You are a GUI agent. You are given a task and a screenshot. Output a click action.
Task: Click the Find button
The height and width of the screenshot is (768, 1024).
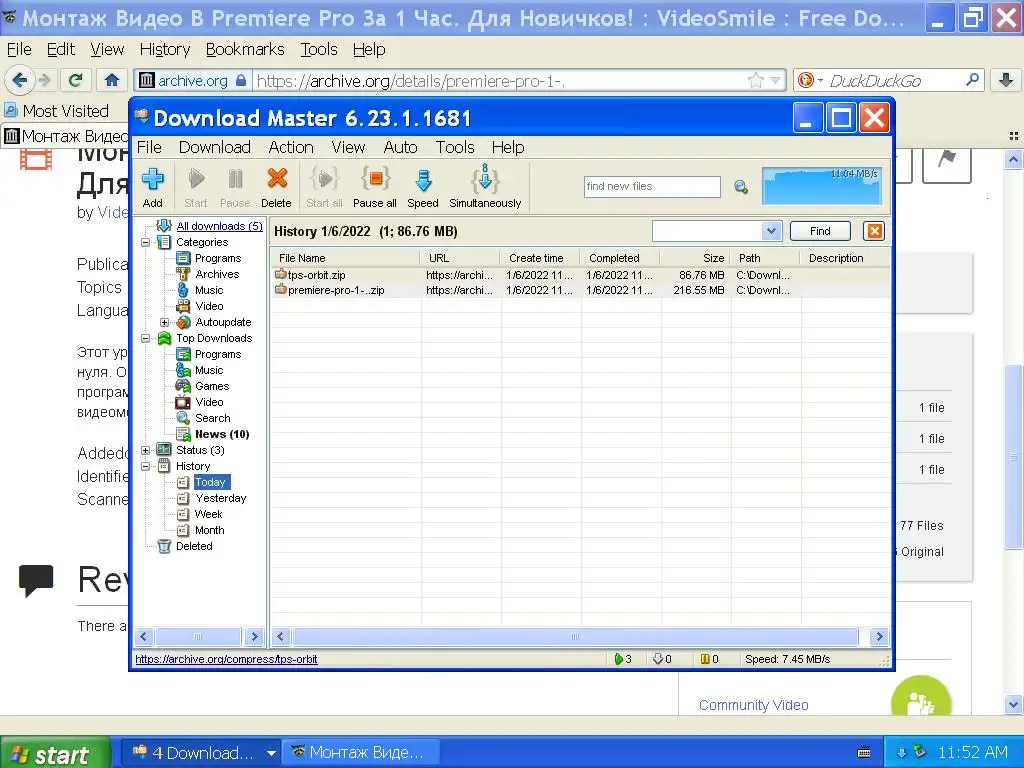820,231
